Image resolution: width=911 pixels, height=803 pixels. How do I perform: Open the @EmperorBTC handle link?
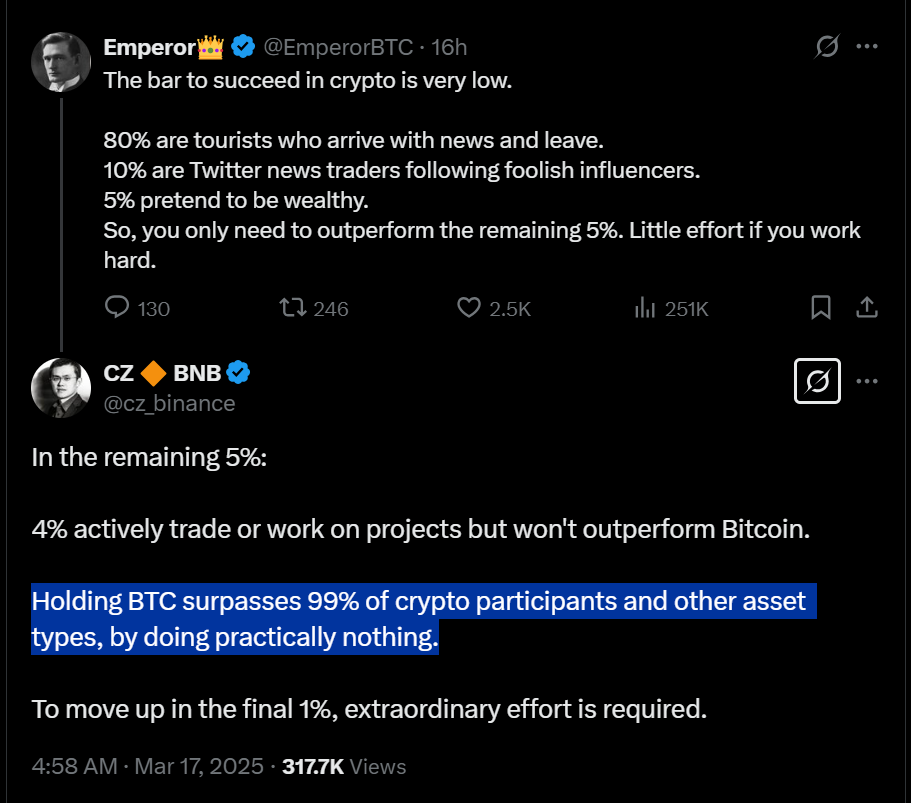point(340,47)
